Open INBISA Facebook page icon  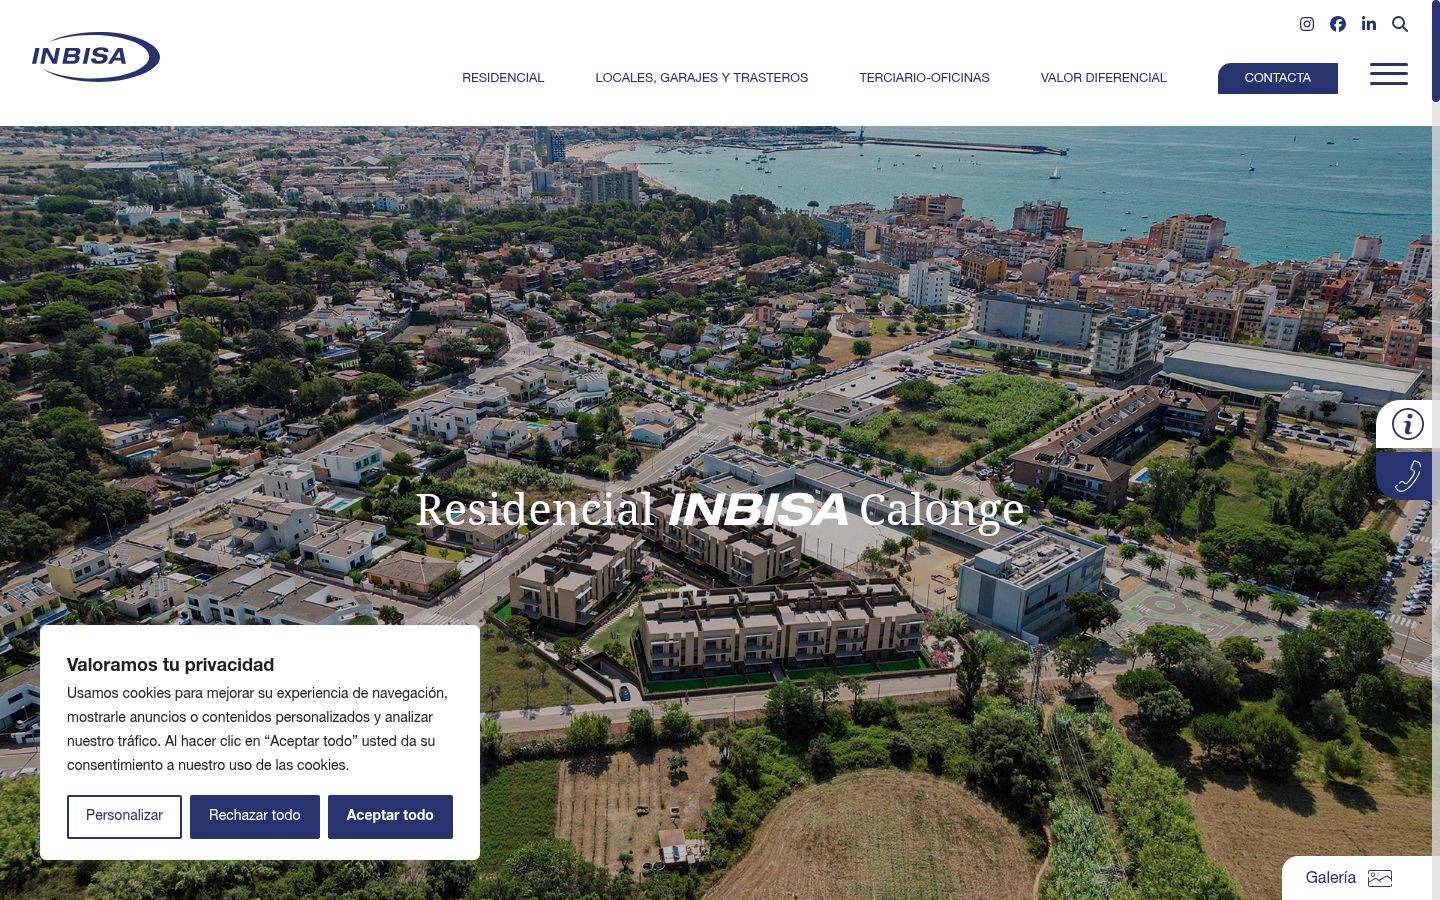point(1338,24)
